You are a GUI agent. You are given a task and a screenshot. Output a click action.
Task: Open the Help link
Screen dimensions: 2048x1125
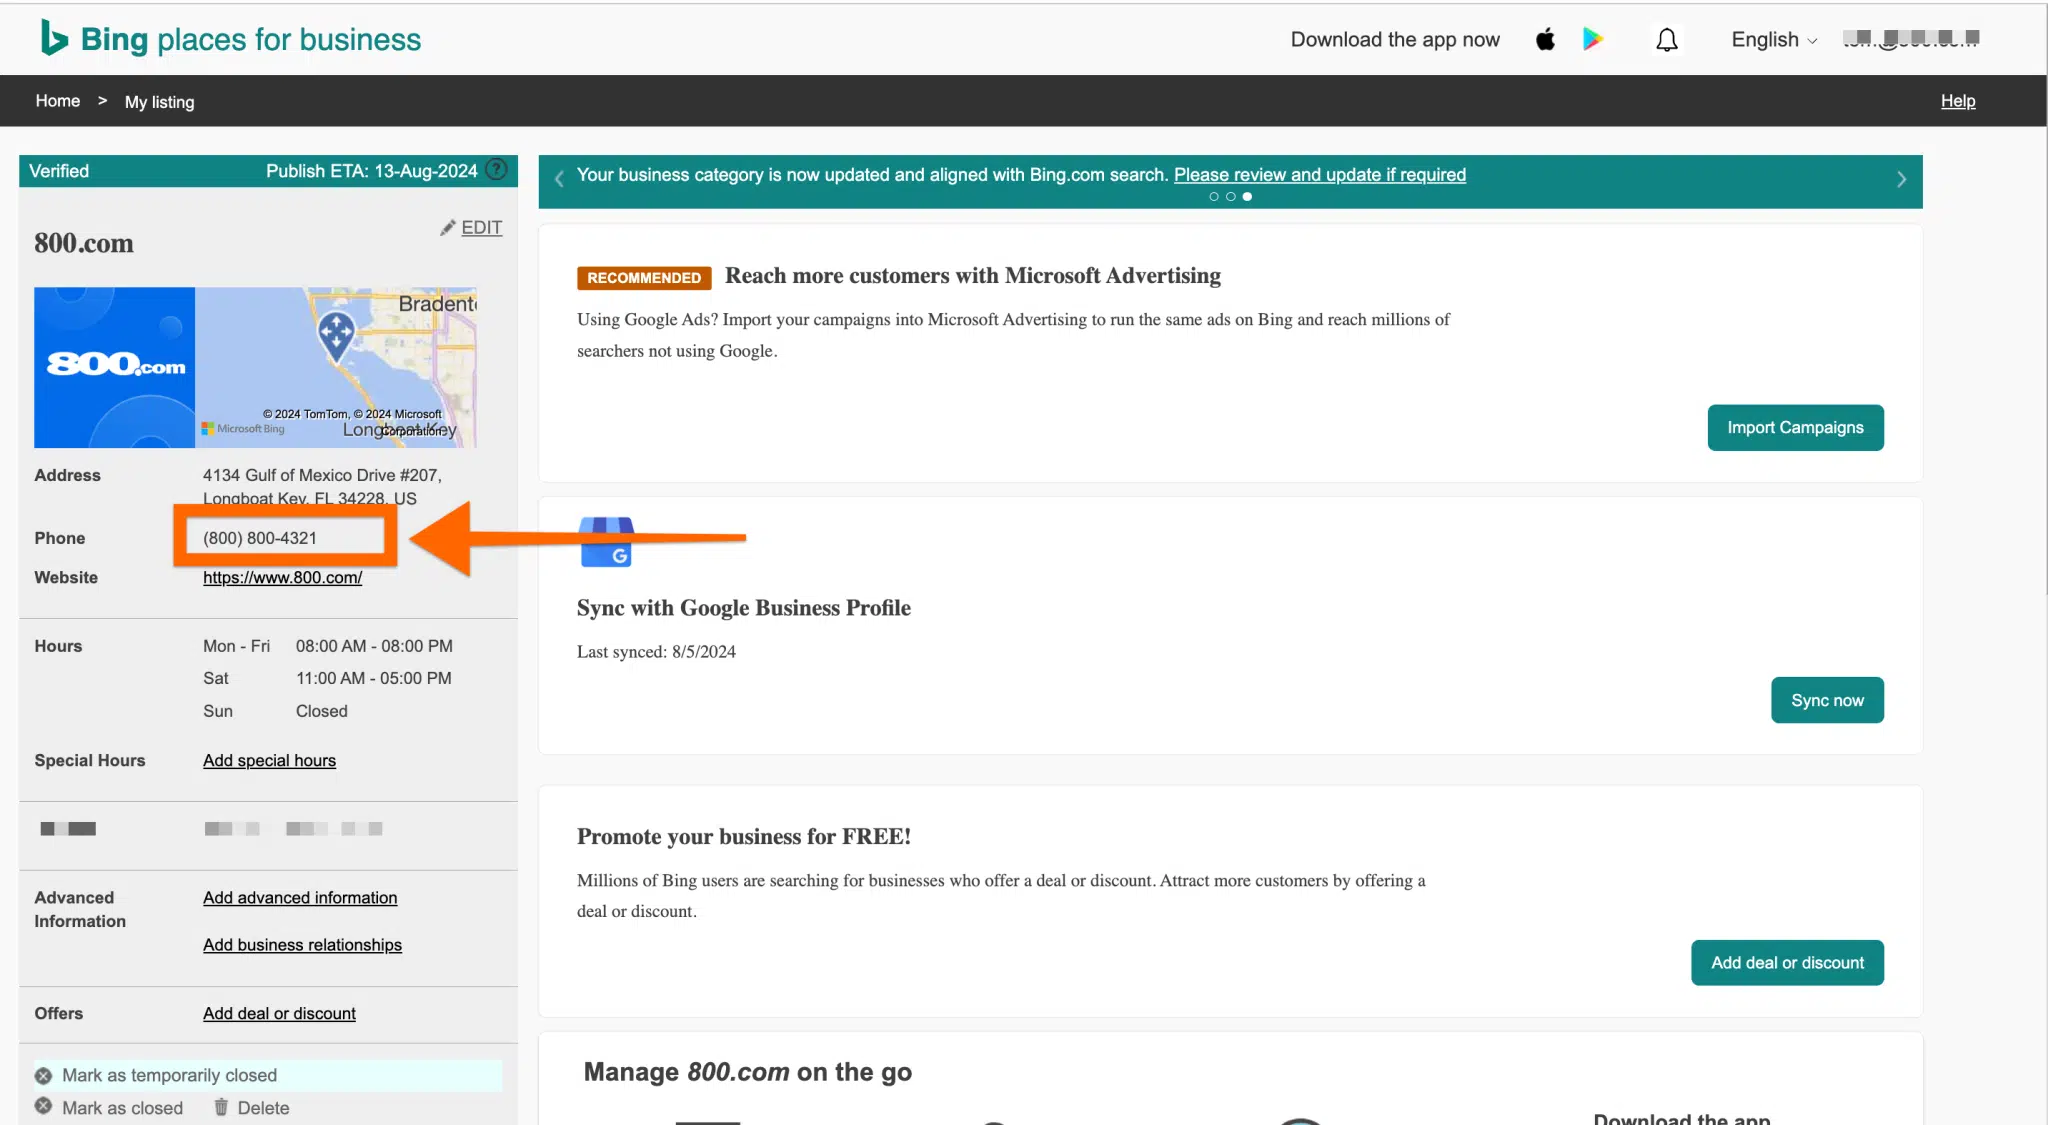pyautogui.click(x=1958, y=101)
